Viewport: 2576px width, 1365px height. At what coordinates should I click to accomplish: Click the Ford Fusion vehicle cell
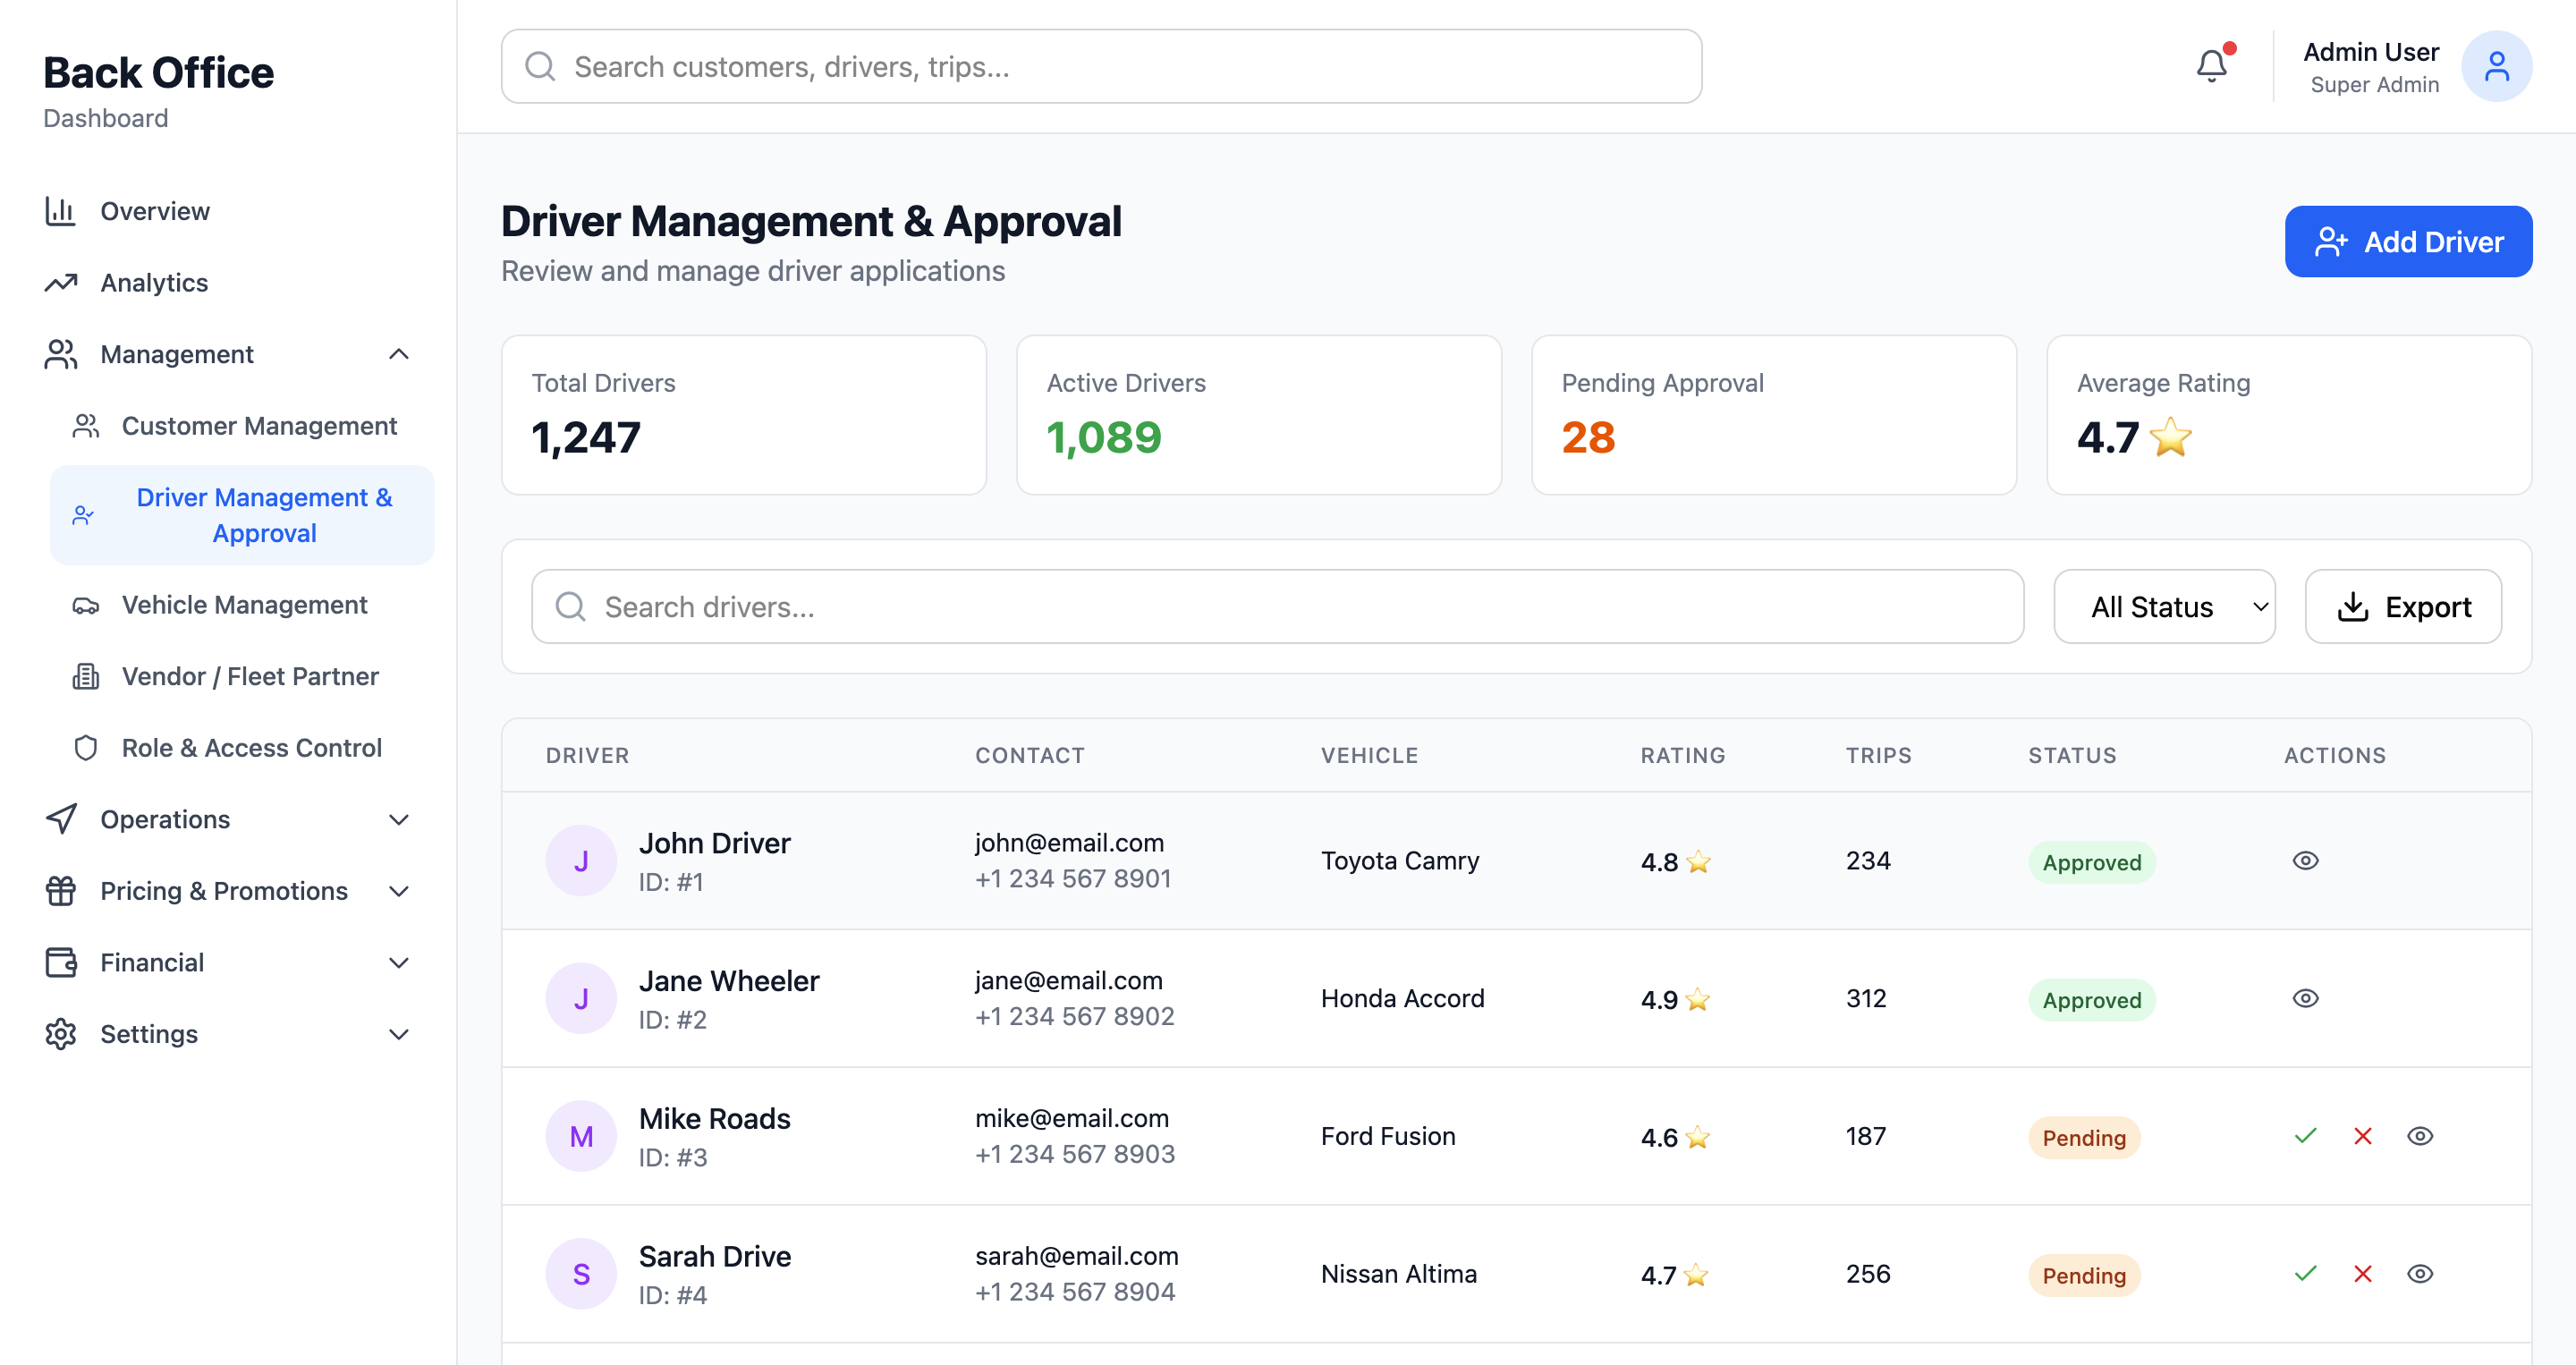tap(1387, 1136)
